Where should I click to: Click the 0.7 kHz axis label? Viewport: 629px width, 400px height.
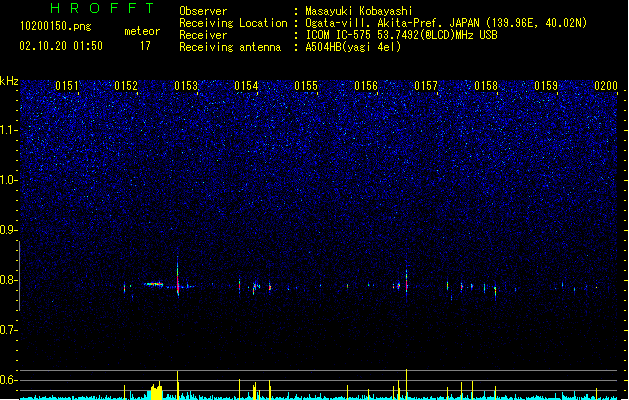[x=8, y=330]
